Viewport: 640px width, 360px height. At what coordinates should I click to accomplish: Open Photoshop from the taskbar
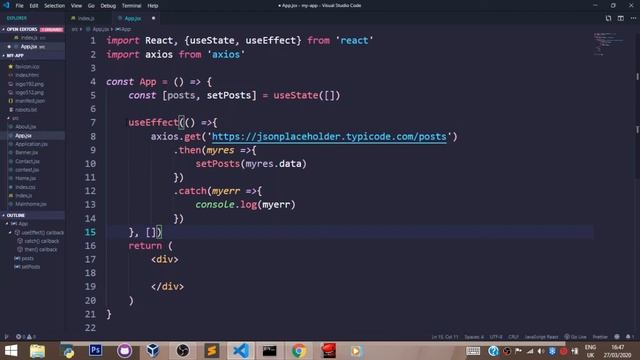pyautogui.click(x=96, y=350)
